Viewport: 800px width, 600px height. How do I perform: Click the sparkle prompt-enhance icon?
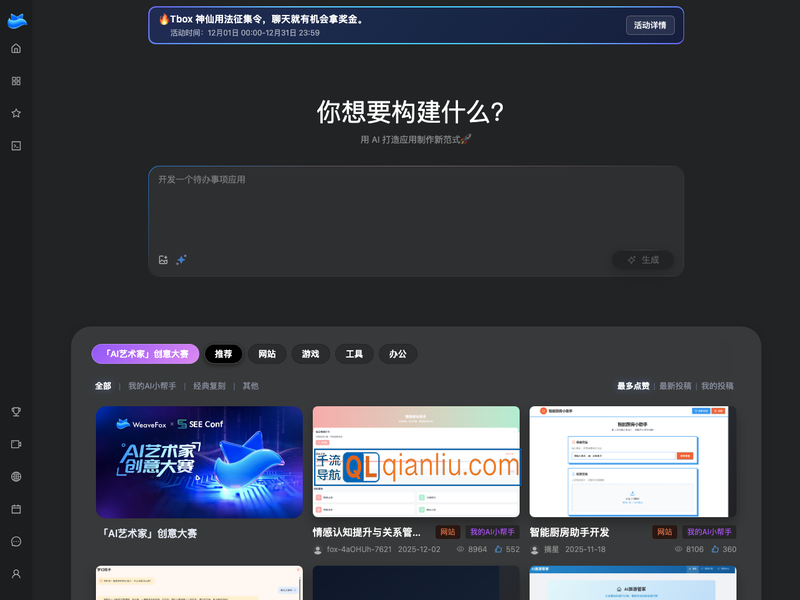[x=182, y=260]
